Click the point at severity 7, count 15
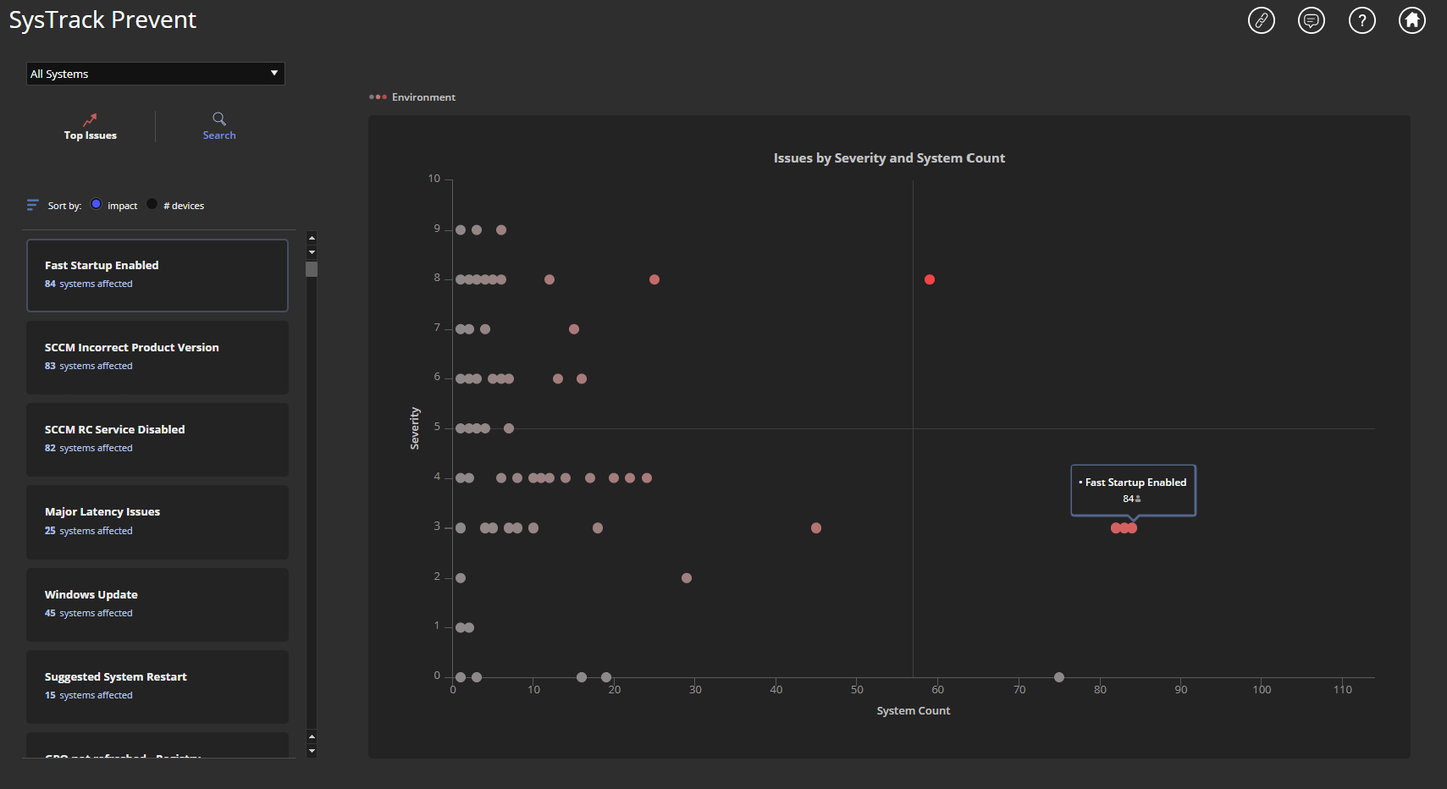 click(x=573, y=329)
